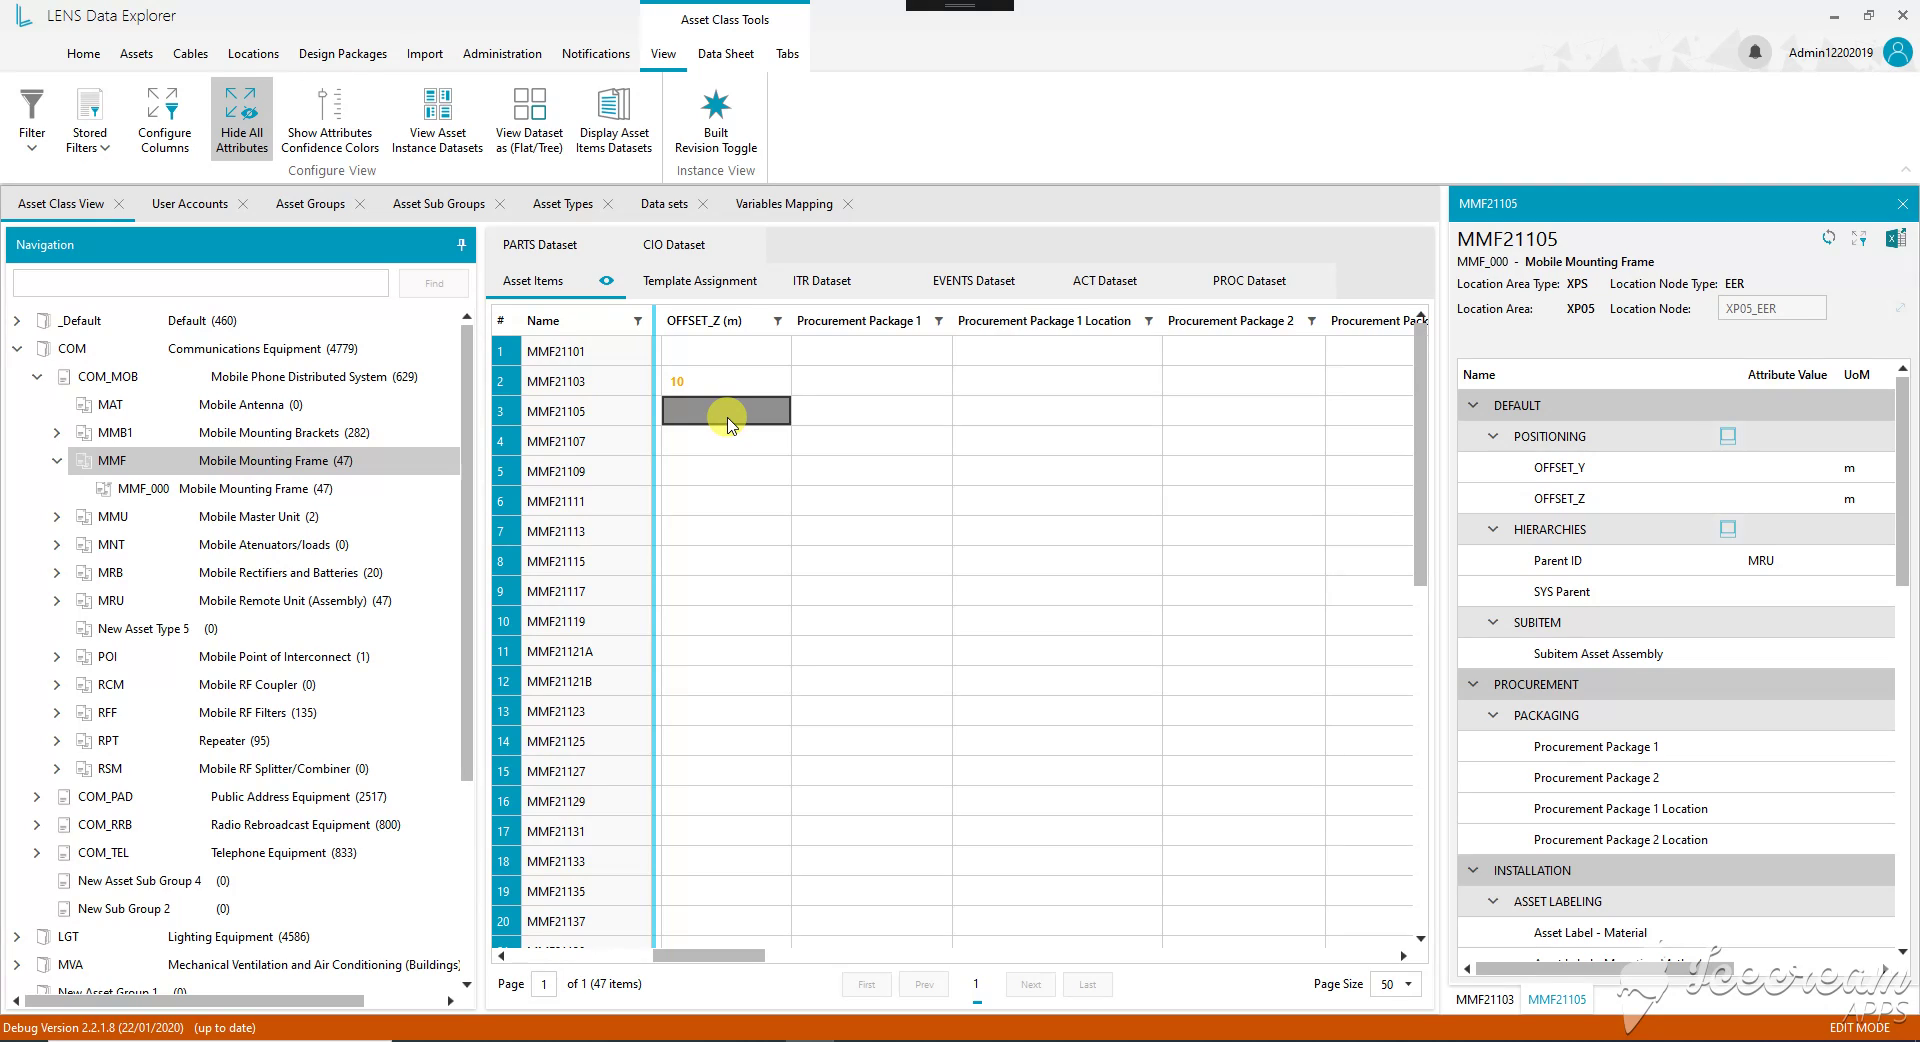Open the Assets menu

click(136, 54)
